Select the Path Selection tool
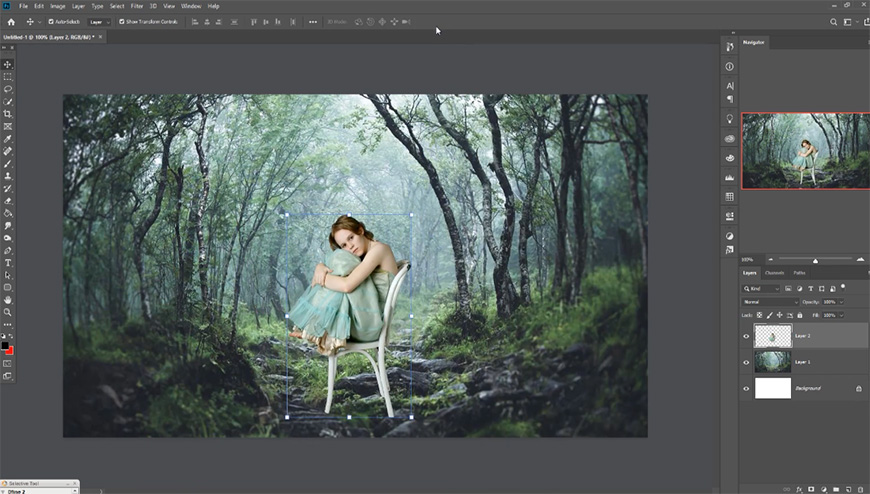This screenshot has height=494, width=870. (x=8, y=275)
